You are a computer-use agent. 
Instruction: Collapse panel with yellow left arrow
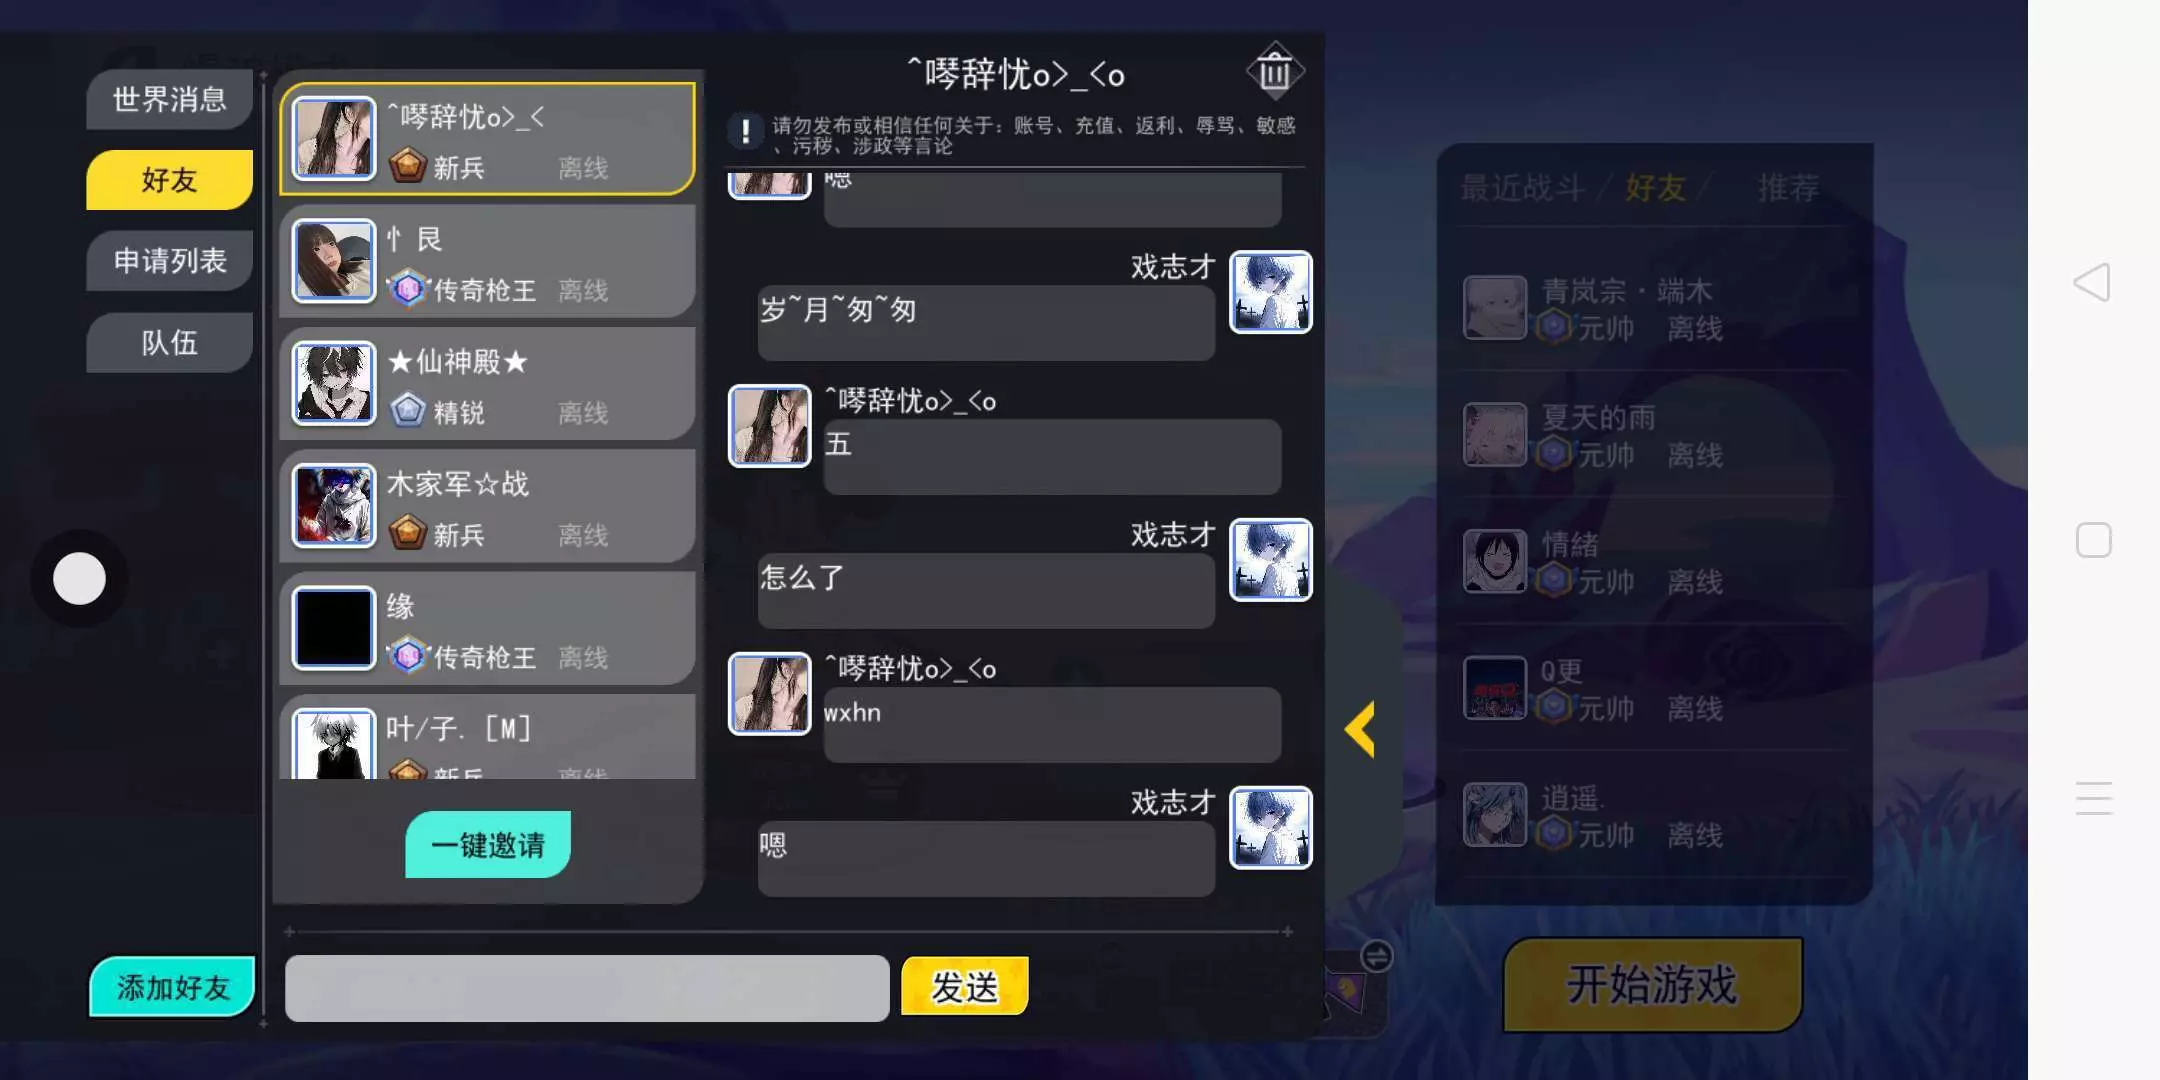point(1360,728)
